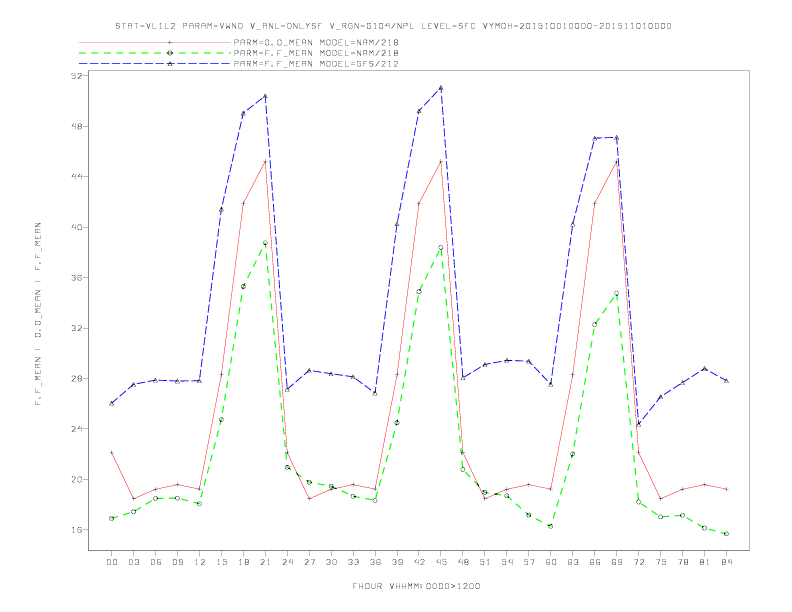Click red O.O_MEAN plus marker at hour 00
Image resolution: width=792 pixels, height=612 pixels.
112,452
